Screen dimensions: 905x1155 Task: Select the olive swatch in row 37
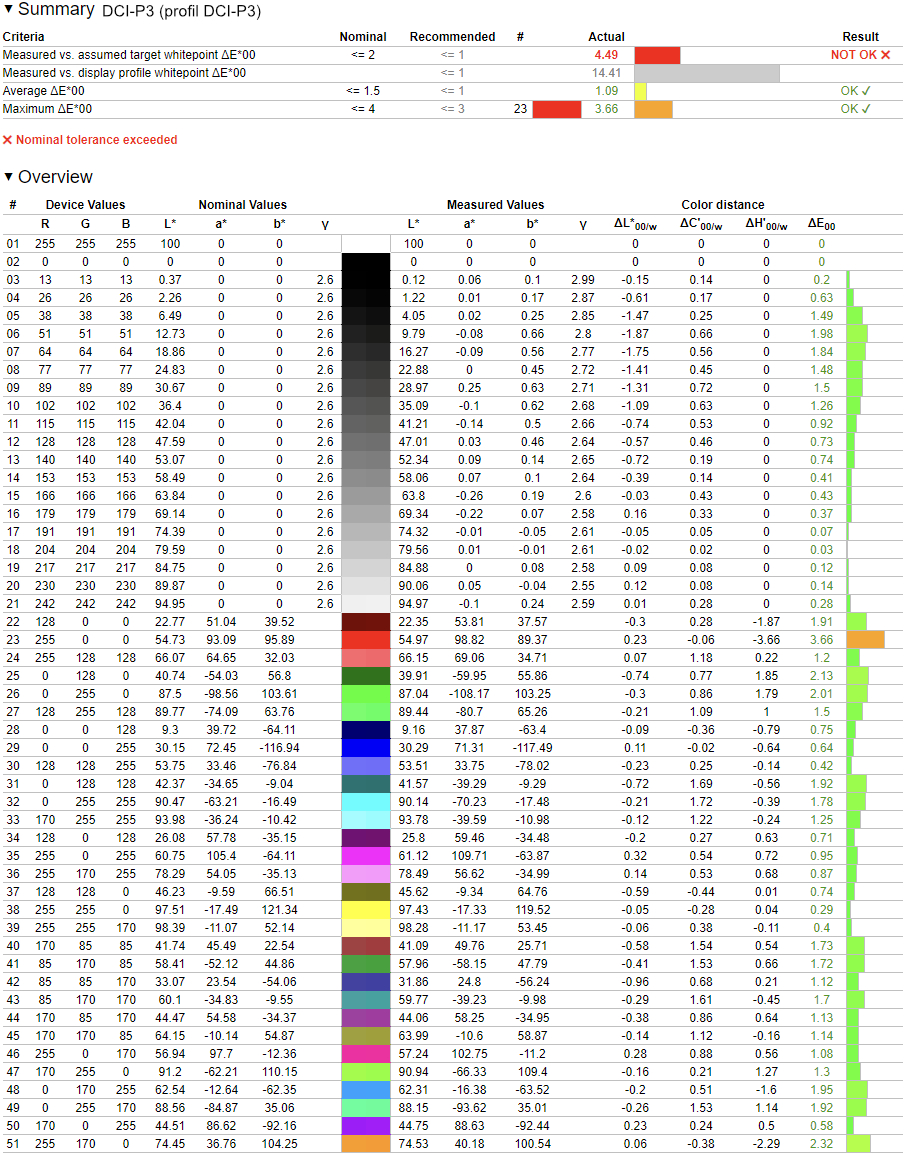[x=366, y=892]
